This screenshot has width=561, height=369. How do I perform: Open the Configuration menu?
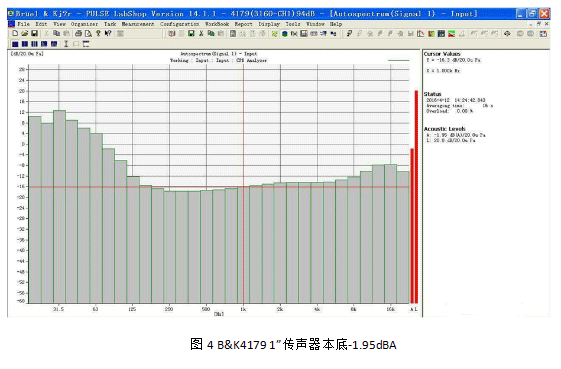click(180, 24)
